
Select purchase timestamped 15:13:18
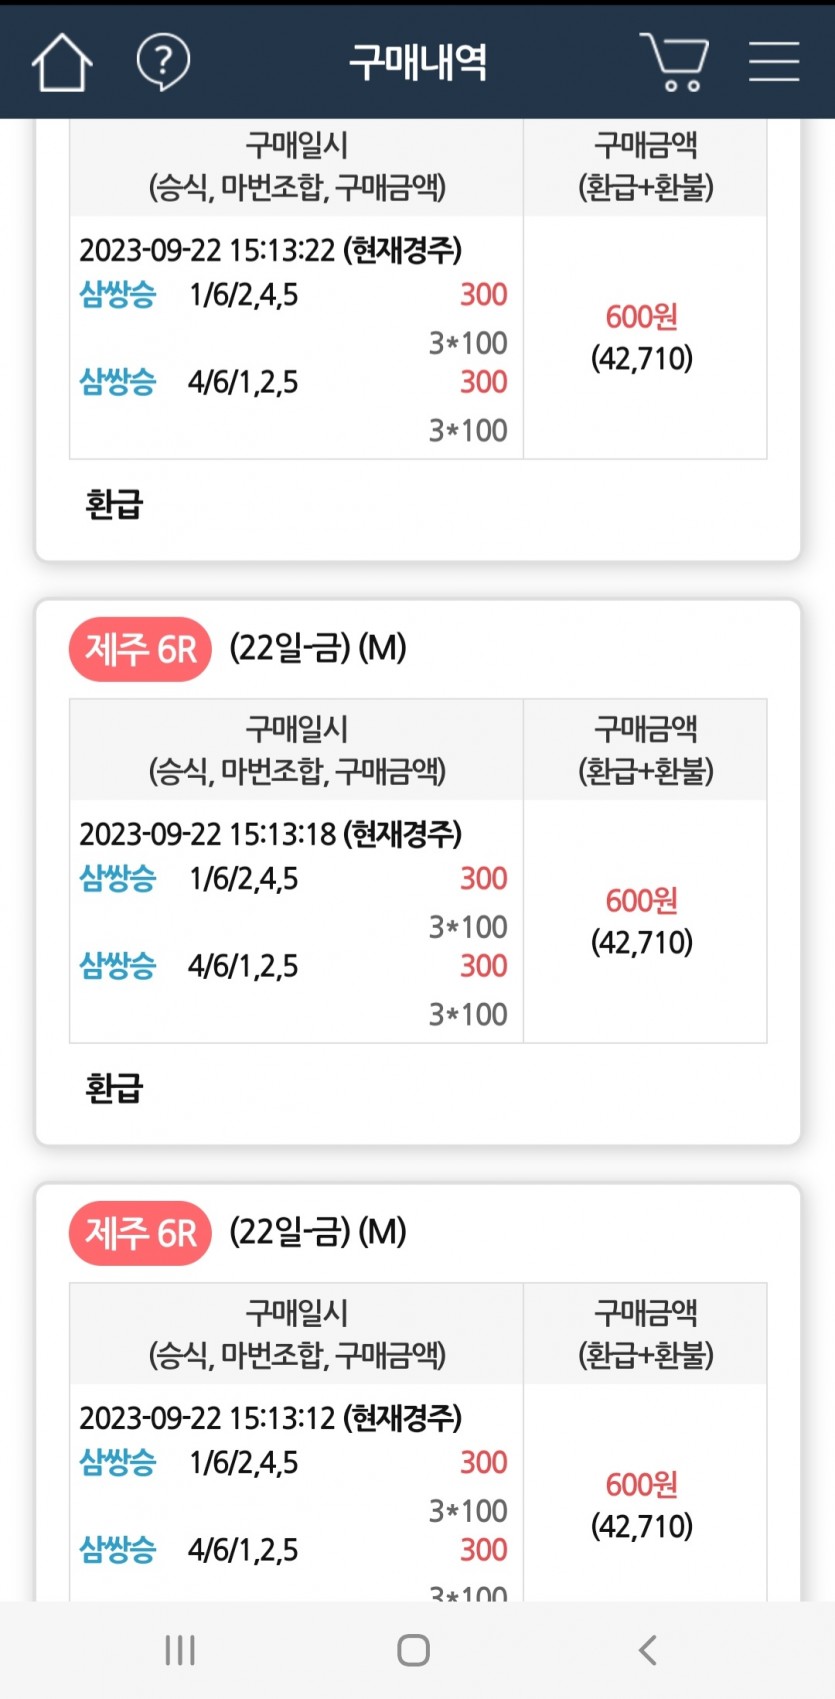tap(270, 834)
